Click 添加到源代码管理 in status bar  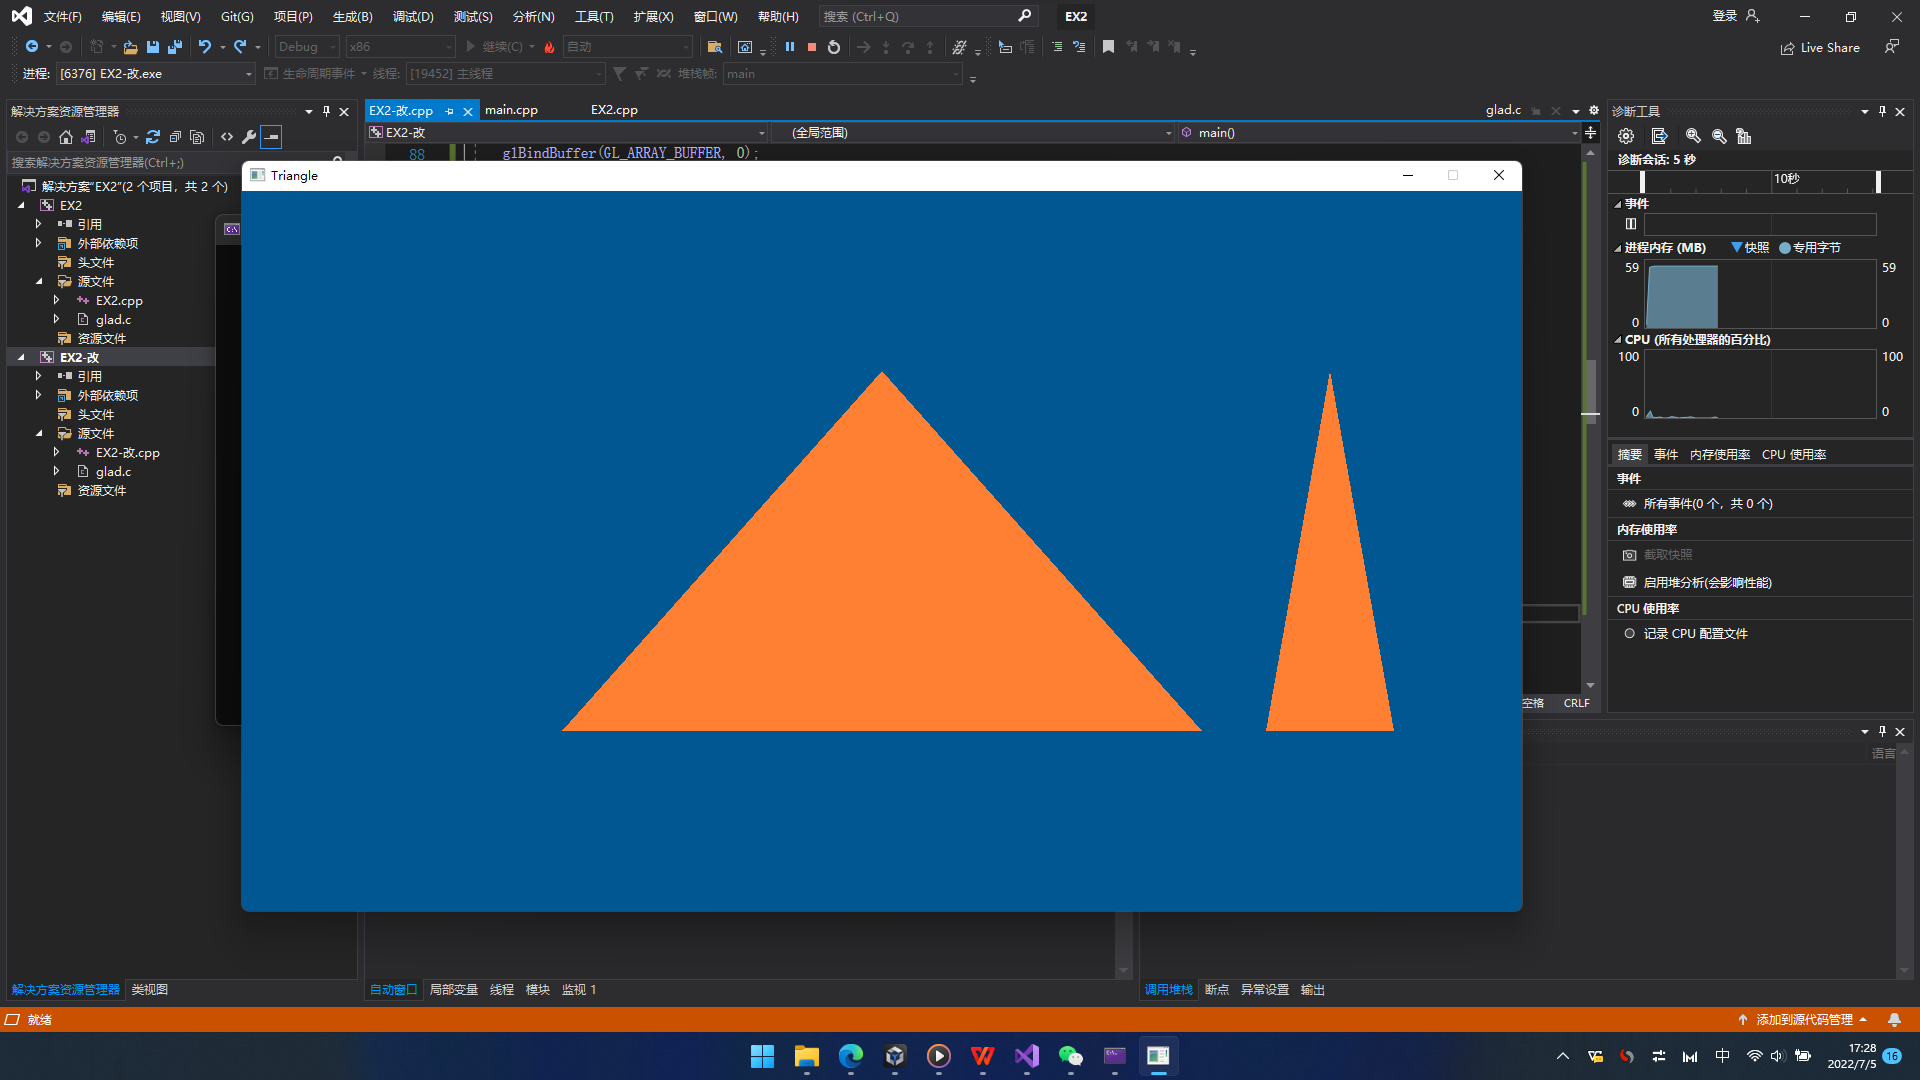[x=1804, y=1019]
